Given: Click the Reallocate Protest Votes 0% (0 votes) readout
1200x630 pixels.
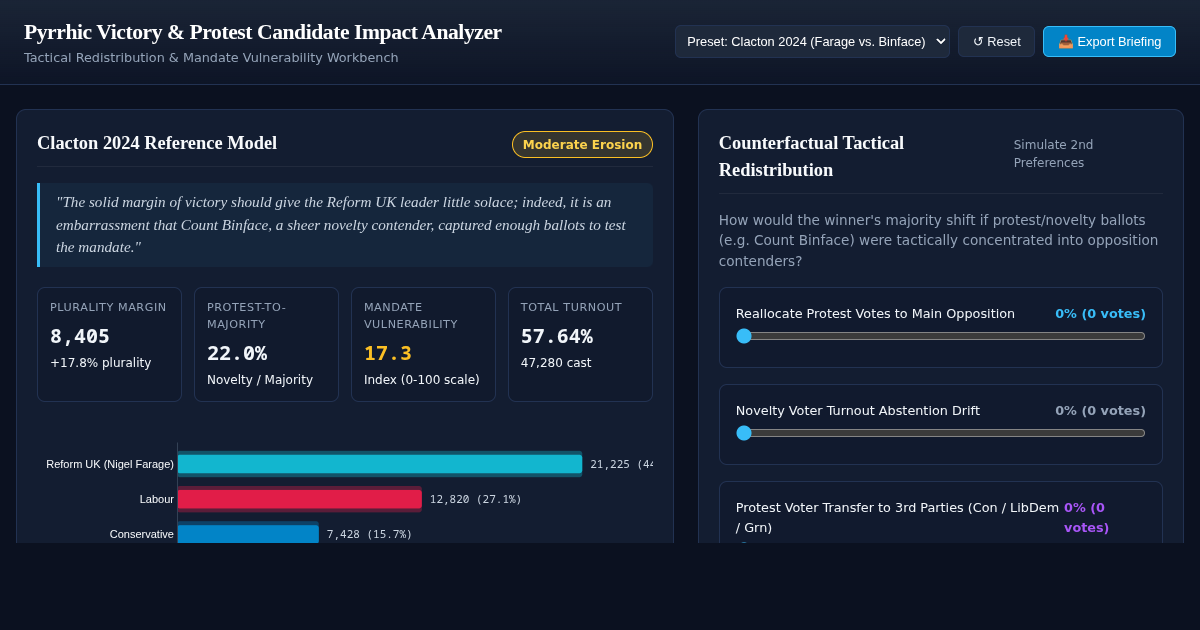Looking at the screenshot, I should tap(1100, 313).
